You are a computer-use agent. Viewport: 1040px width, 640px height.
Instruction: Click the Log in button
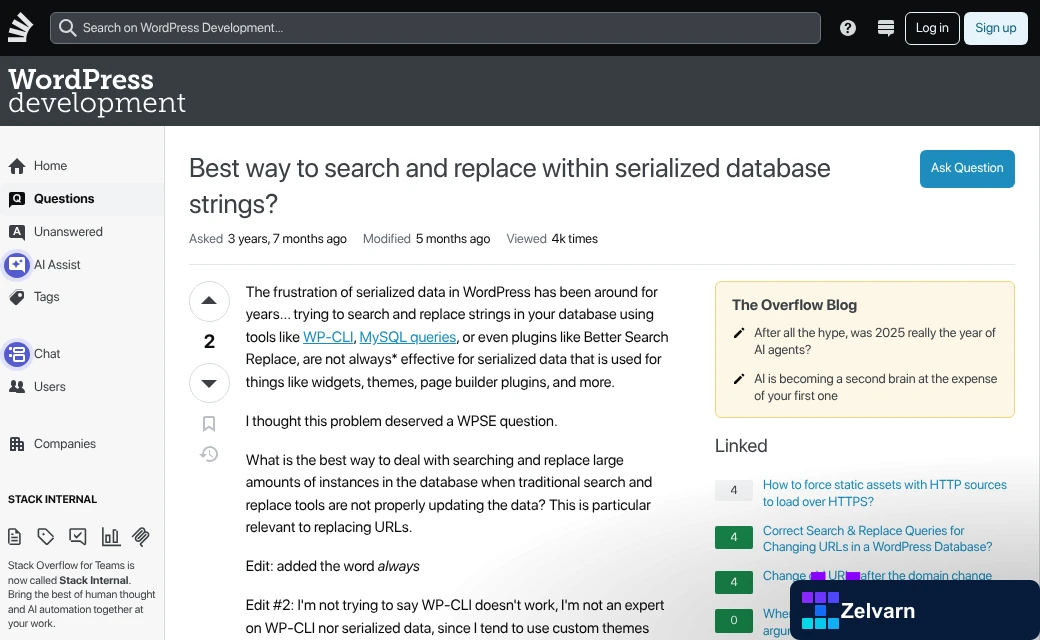pos(932,28)
